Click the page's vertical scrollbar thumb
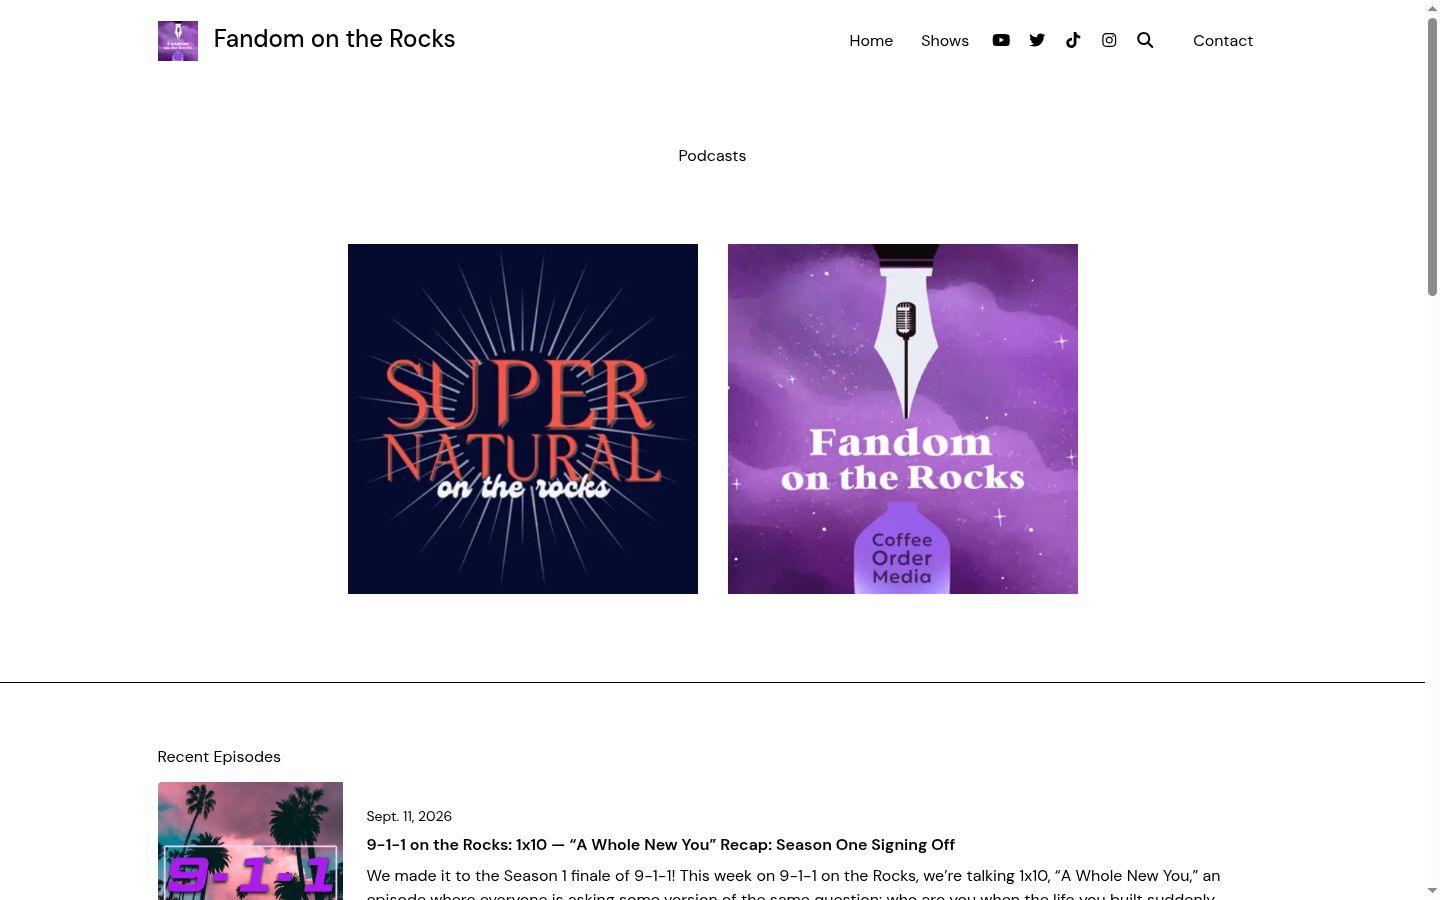Image resolution: width=1440 pixels, height=900 pixels. click(1432, 155)
